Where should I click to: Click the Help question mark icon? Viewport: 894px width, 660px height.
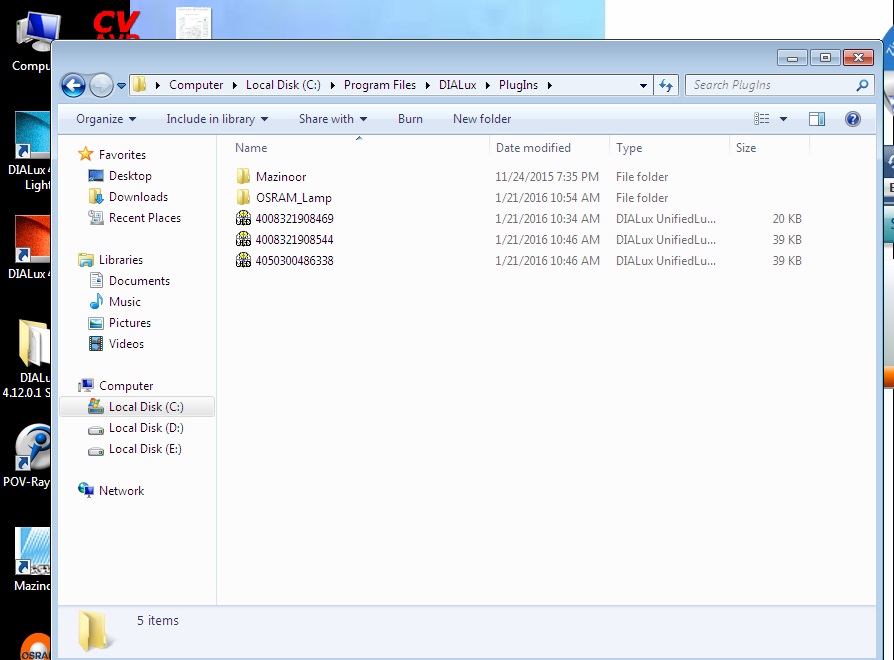coord(853,119)
